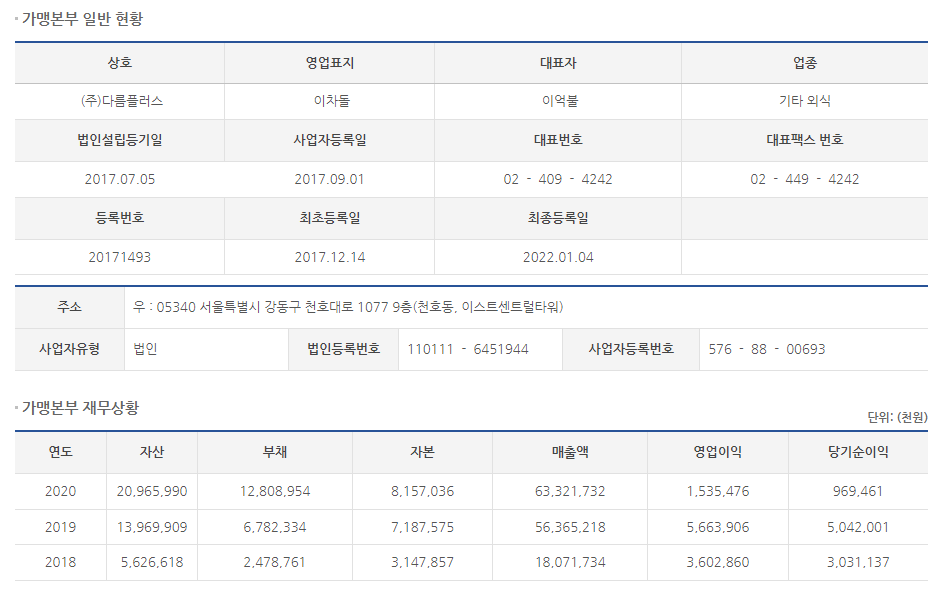The width and height of the screenshot is (941, 589).
Task: Select registration number 20171493
Action: (119, 257)
